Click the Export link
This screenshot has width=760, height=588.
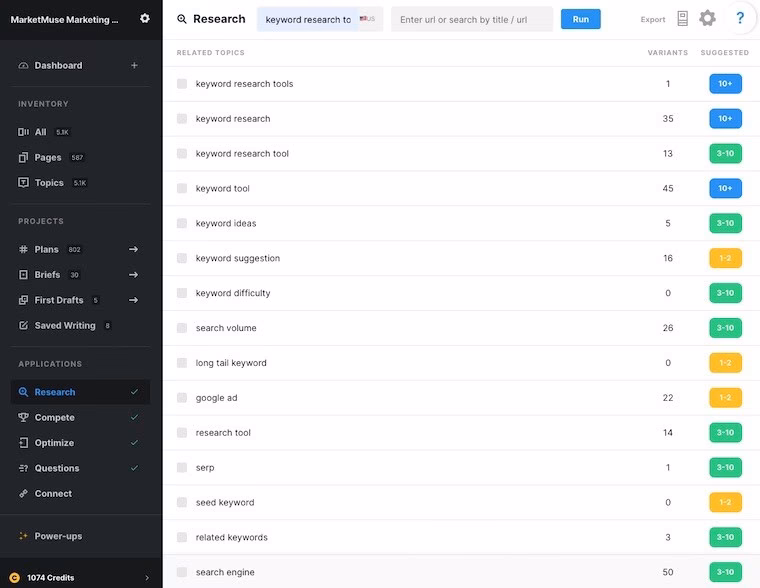653,19
